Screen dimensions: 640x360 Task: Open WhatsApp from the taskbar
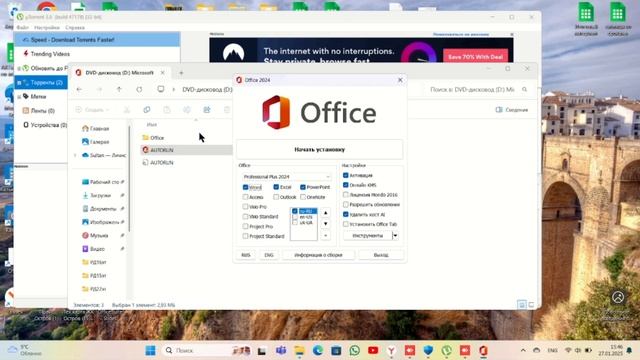[355, 350]
